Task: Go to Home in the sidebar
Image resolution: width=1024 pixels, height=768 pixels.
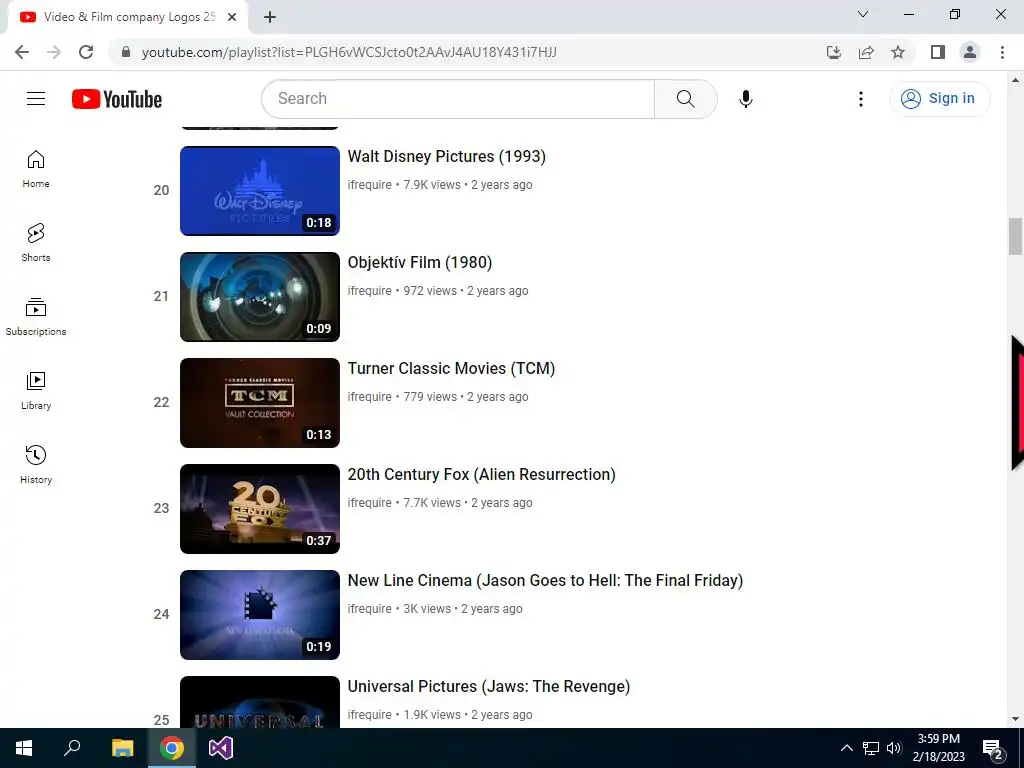Action: (x=36, y=168)
